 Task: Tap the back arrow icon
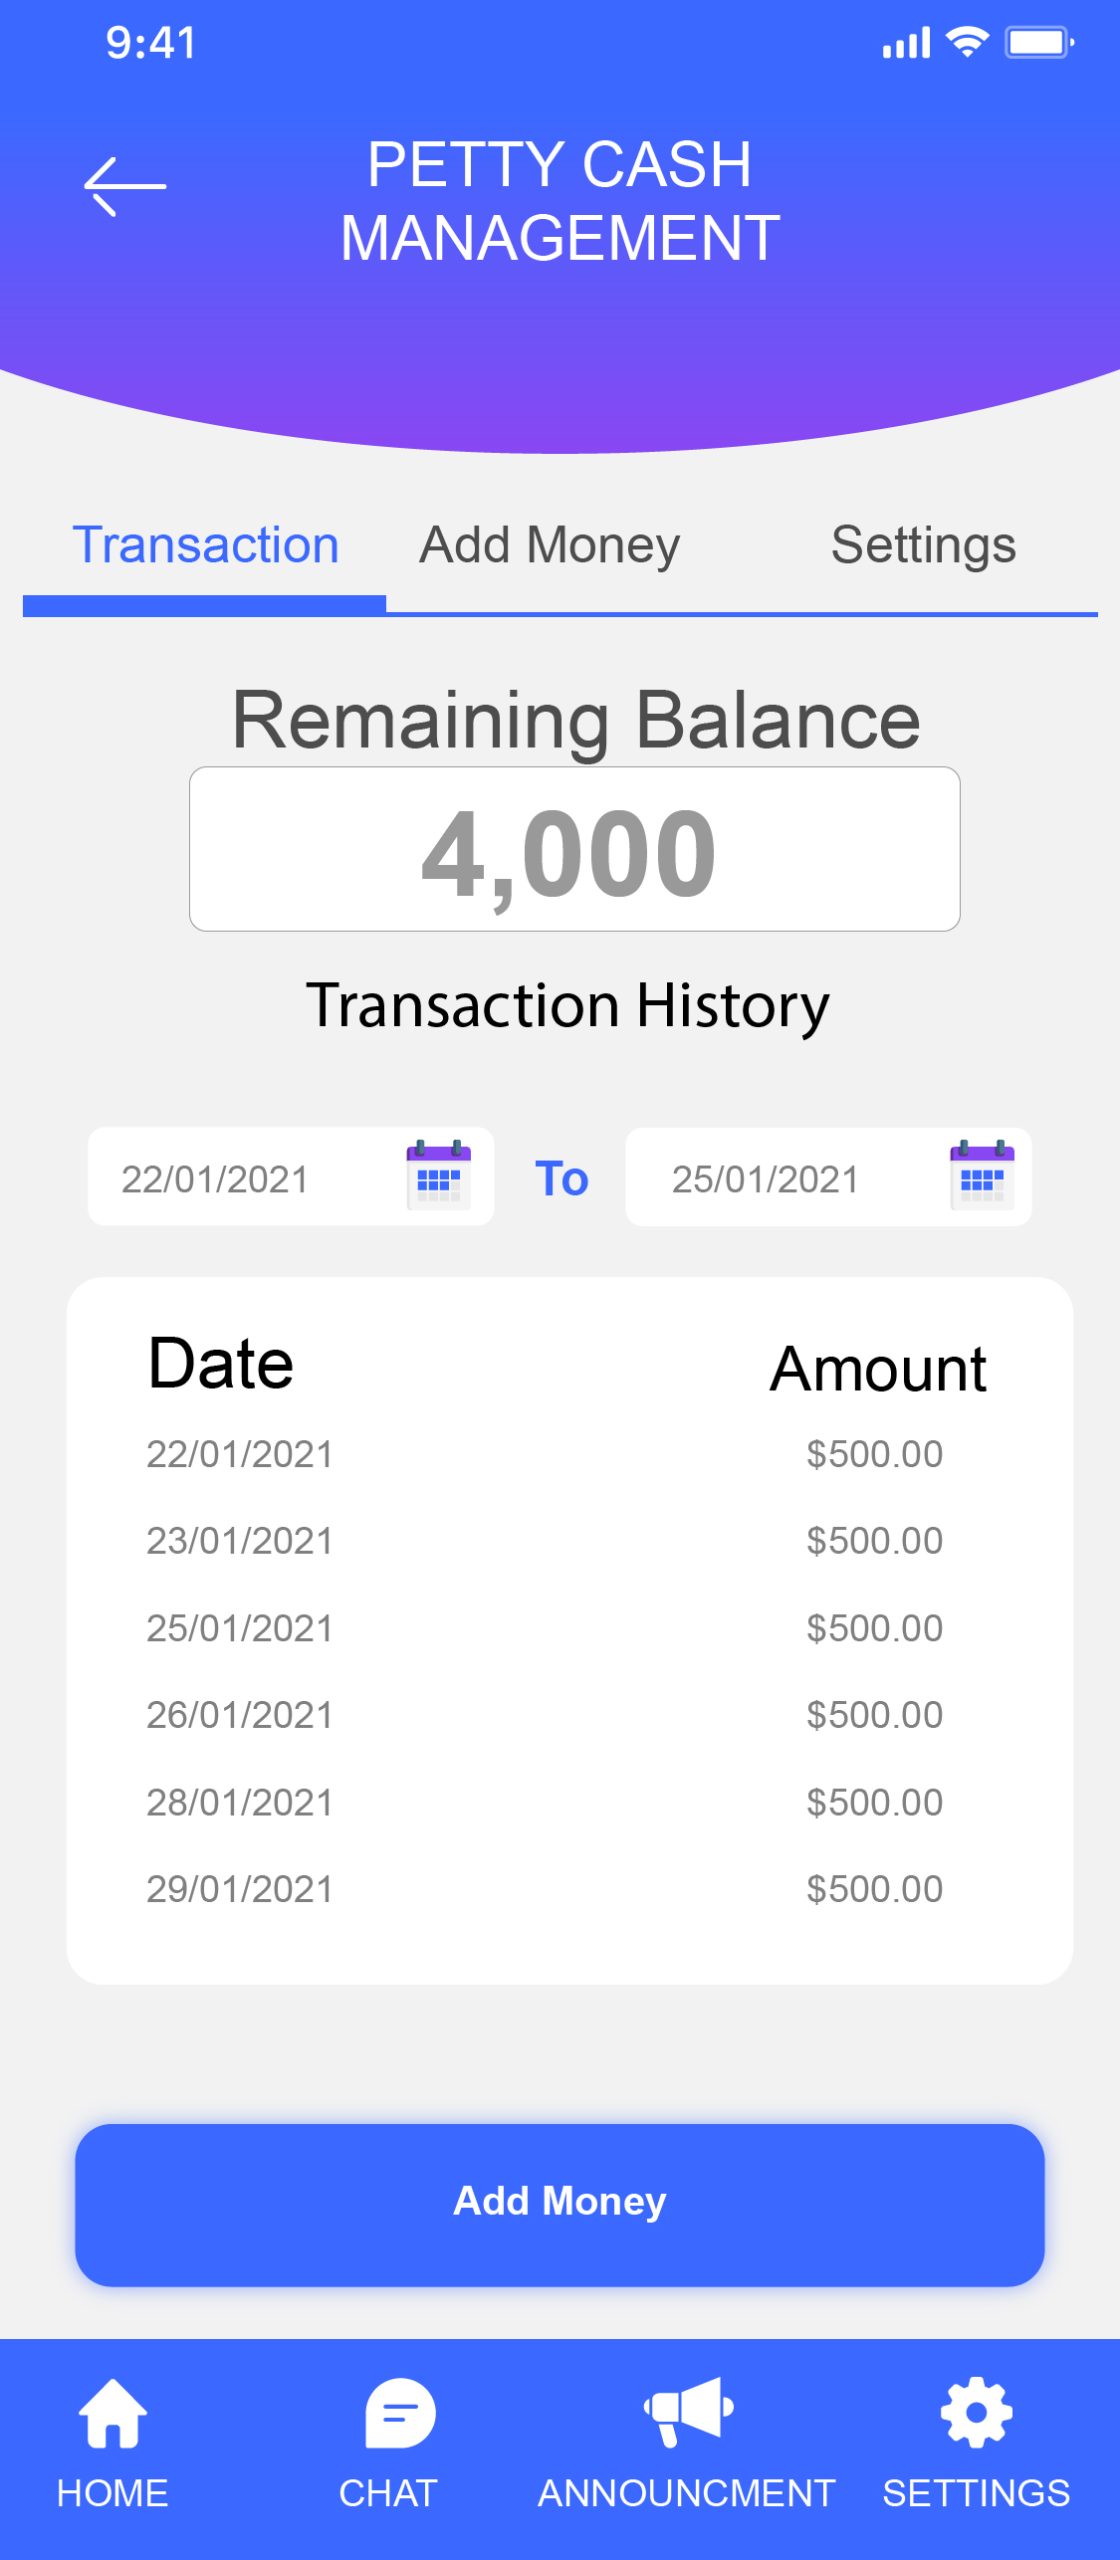coord(124,186)
